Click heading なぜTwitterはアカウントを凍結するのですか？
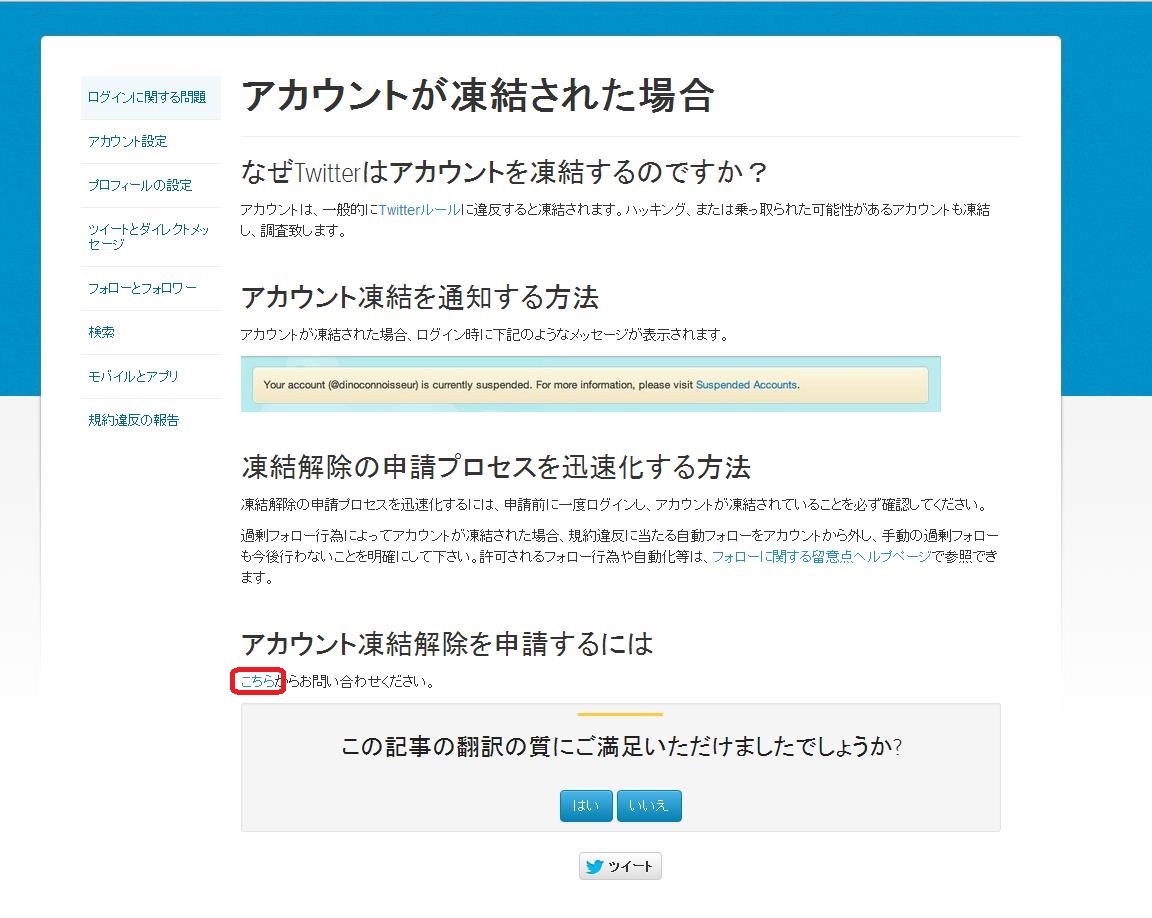This screenshot has width=1152, height=918. pos(504,173)
